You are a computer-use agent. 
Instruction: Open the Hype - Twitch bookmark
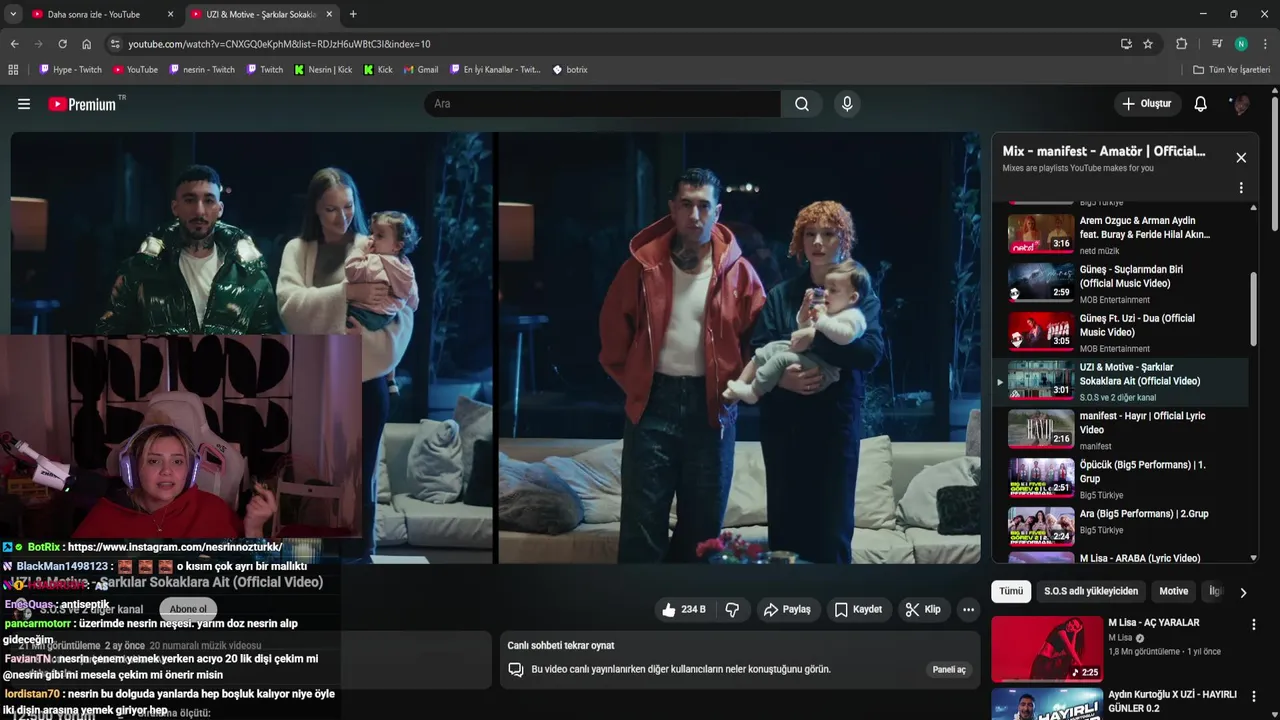click(x=70, y=70)
